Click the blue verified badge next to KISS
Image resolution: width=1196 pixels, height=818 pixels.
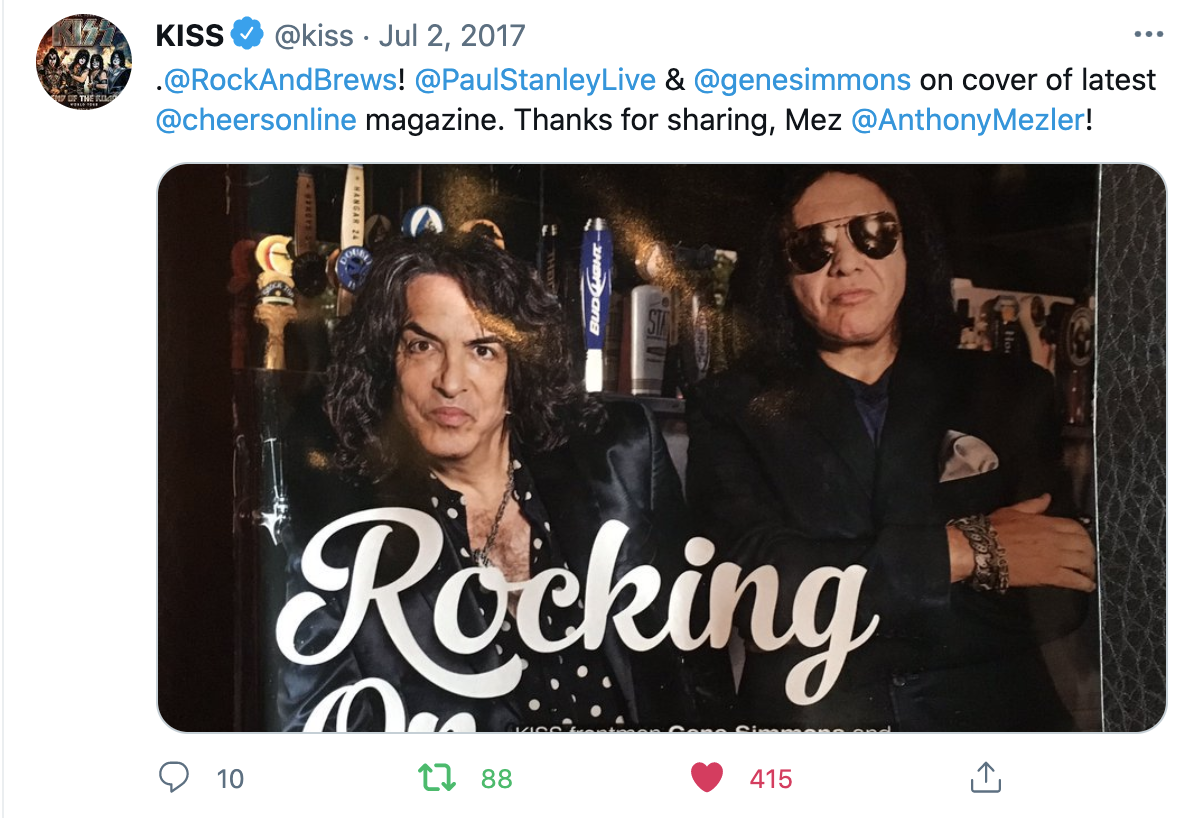247,34
